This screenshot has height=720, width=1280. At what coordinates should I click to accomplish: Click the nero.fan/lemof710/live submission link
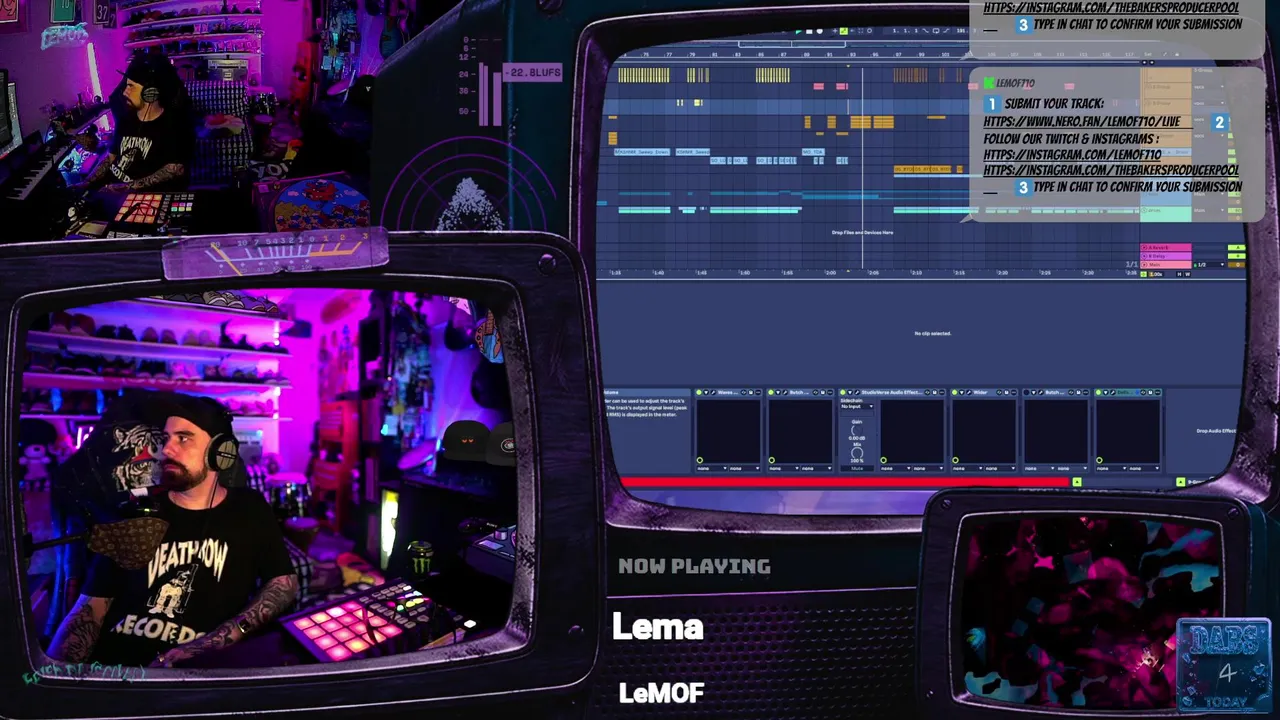point(1082,121)
